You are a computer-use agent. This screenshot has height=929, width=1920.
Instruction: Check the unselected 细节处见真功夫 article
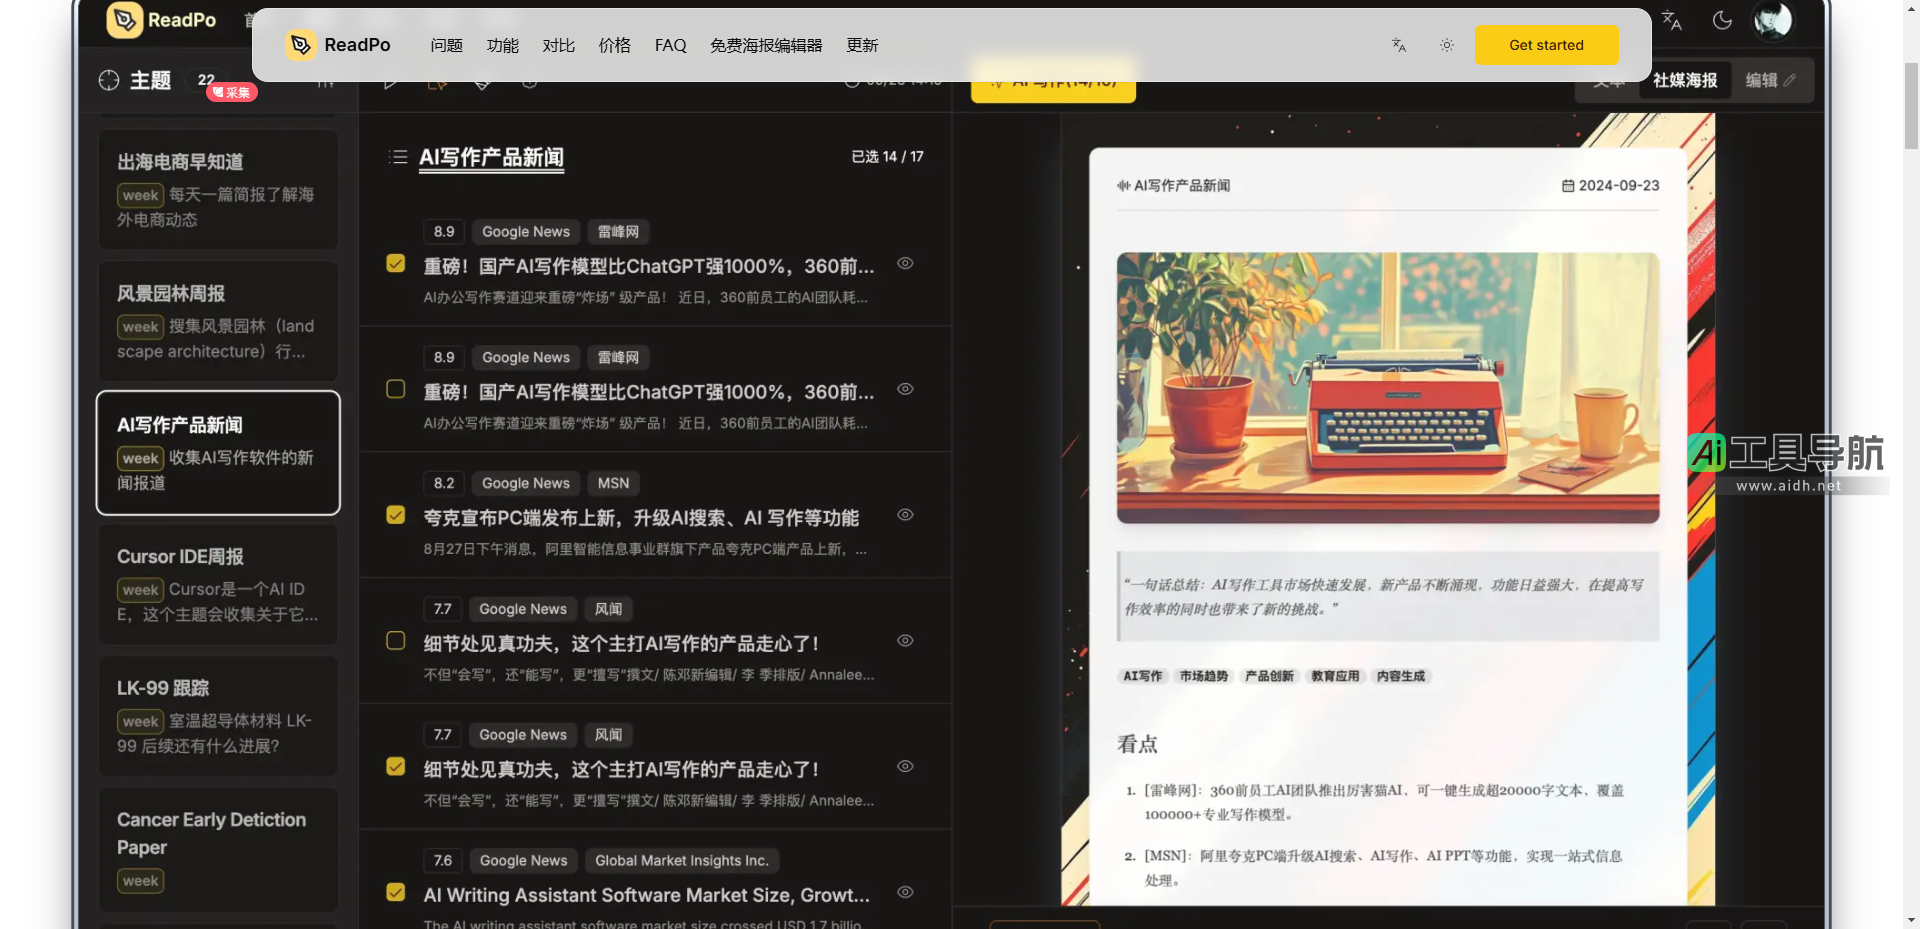click(x=395, y=641)
